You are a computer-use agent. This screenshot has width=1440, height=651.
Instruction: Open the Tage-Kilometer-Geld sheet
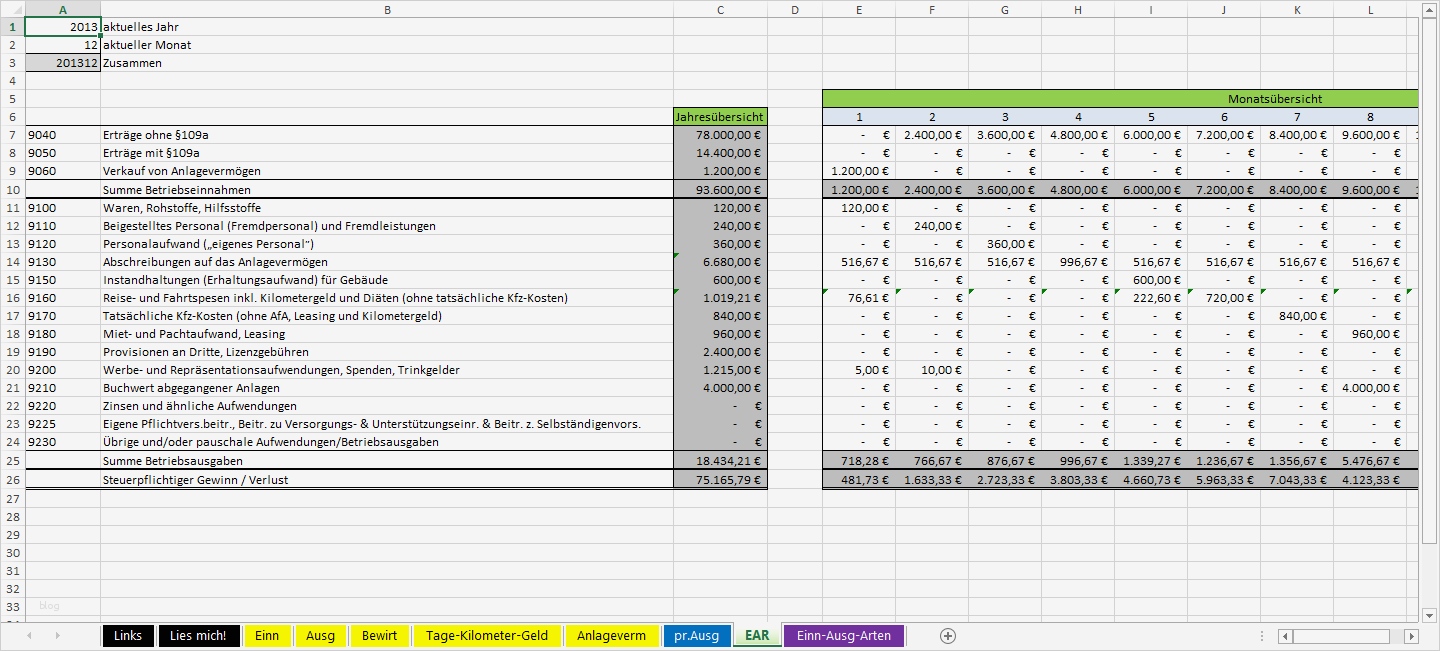(x=487, y=635)
